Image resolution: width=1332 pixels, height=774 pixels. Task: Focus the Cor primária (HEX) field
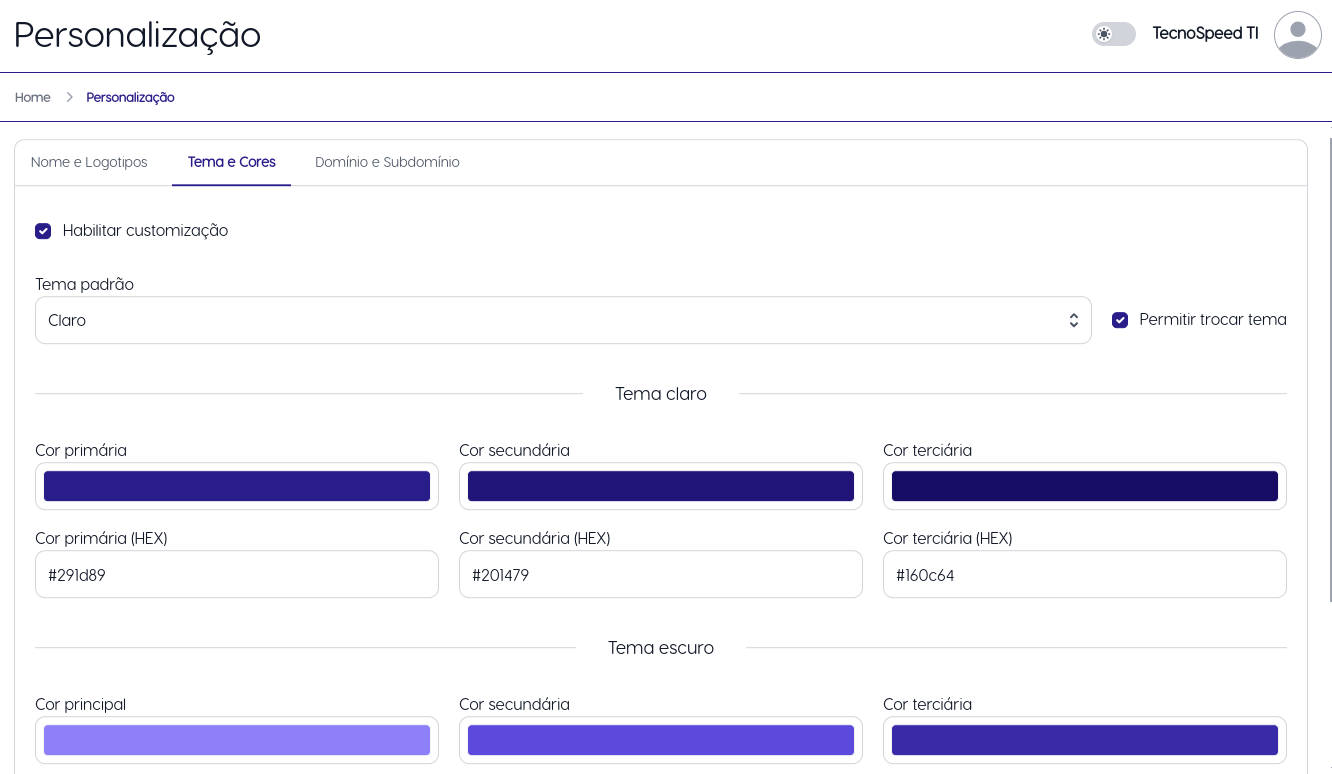[x=237, y=574]
